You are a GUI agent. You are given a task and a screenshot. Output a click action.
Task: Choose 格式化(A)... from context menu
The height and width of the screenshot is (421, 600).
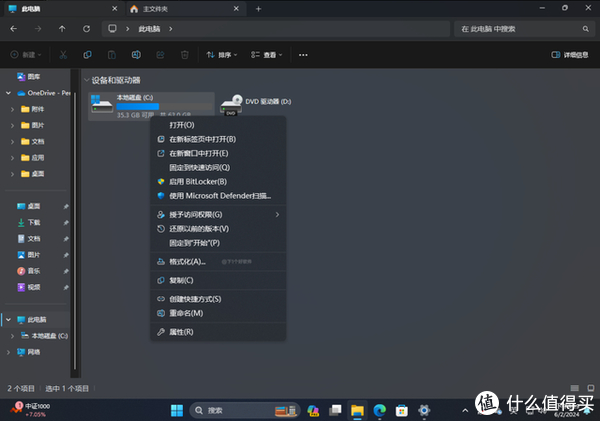(x=218, y=262)
